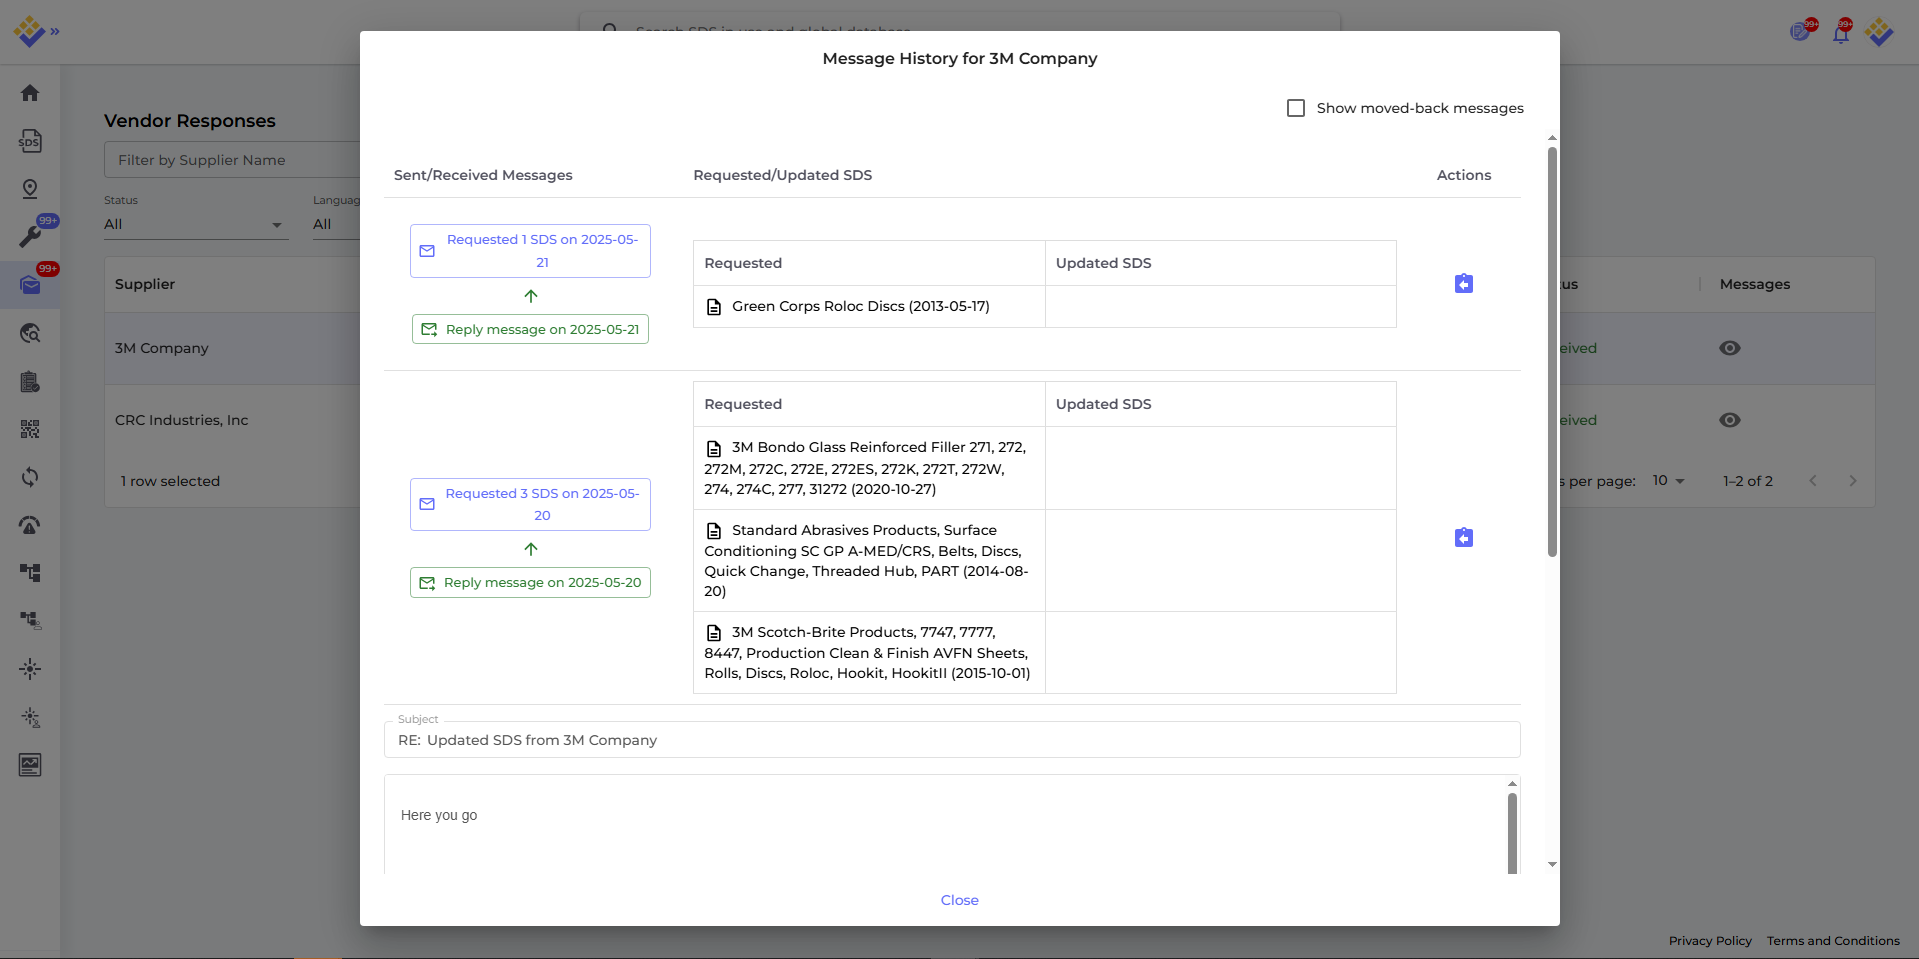This screenshot has height=959, width=1919.
Task: Click Green Corps Roloc Discs (2013-05-17) text
Action: click(x=861, y=306)
